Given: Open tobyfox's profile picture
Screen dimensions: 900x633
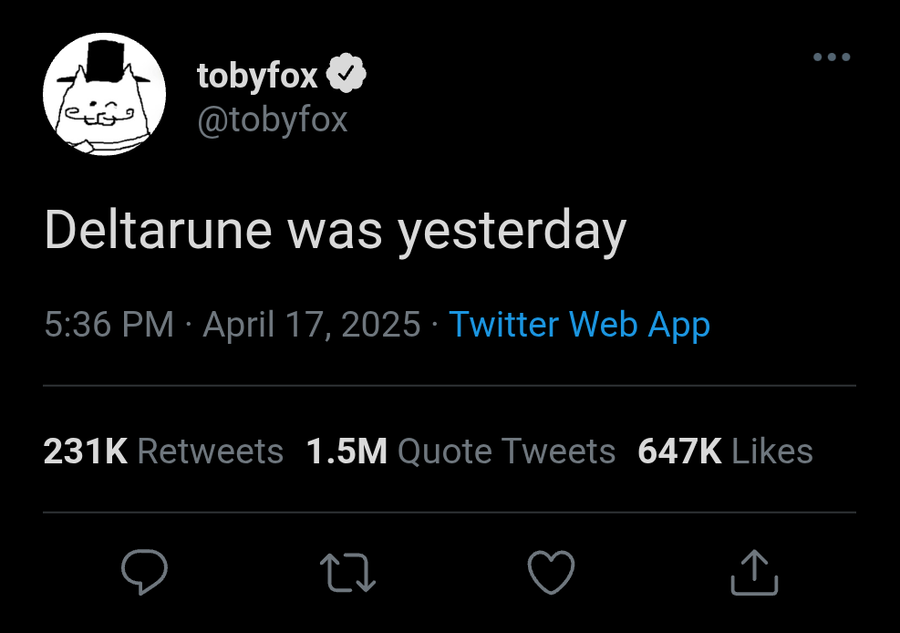Looking at the screenshot, I should 103,95.
